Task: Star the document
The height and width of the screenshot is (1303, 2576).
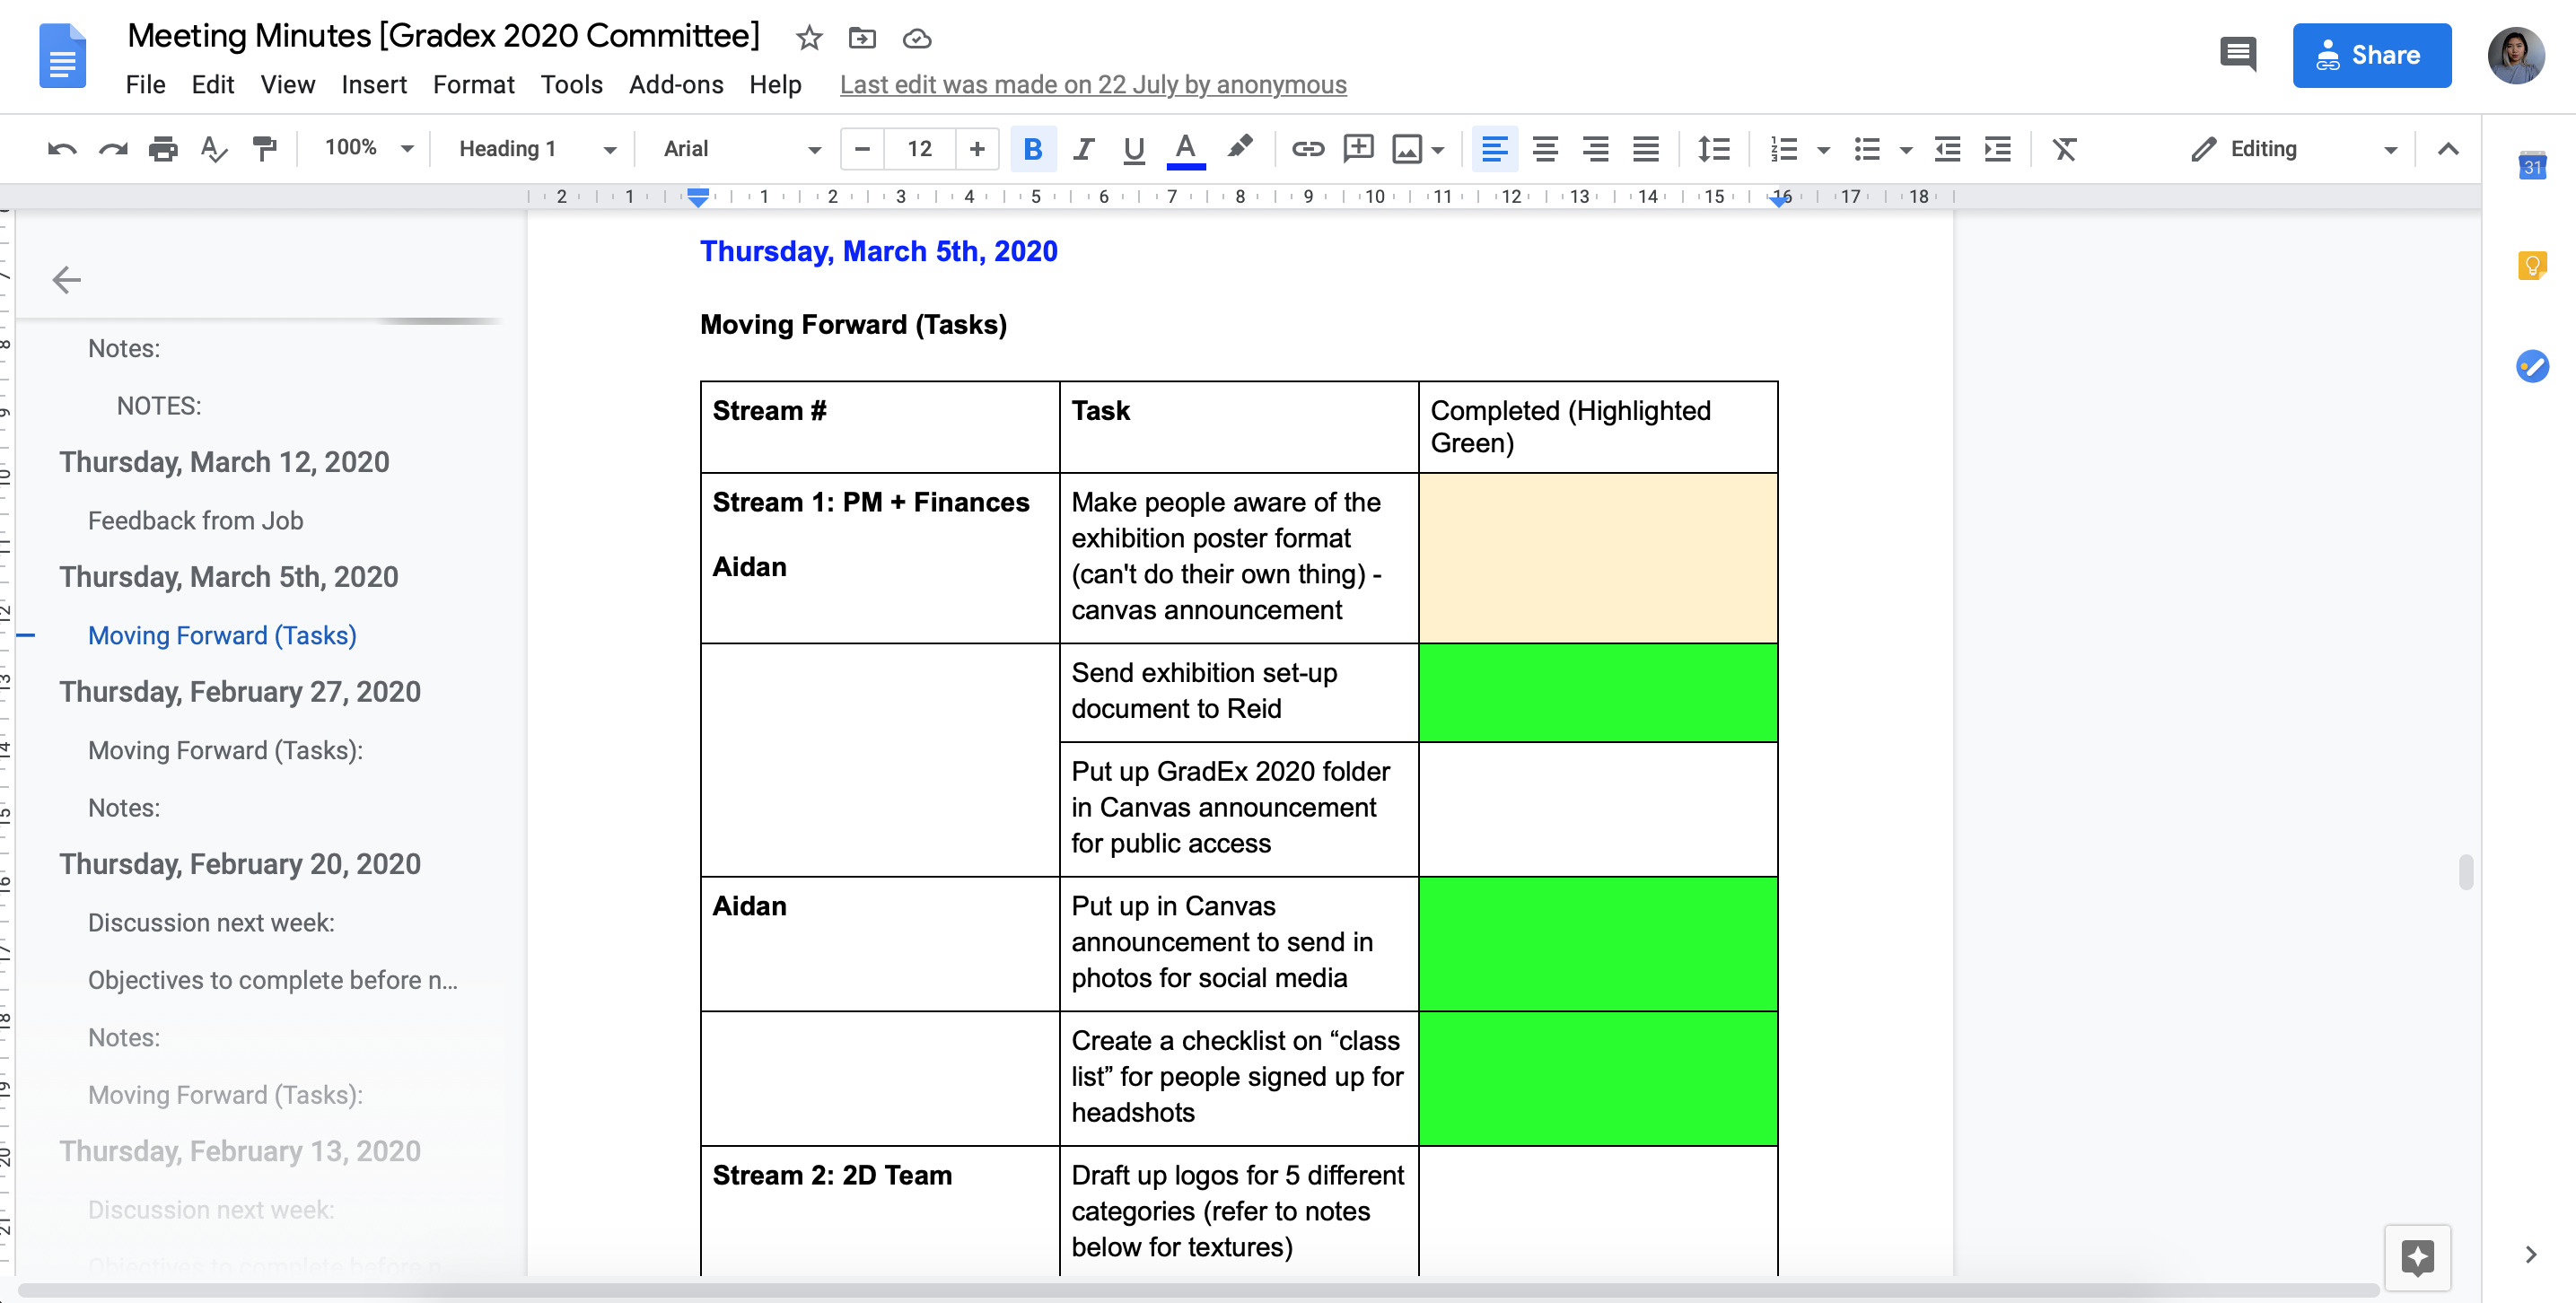Action: pos(809,38)
